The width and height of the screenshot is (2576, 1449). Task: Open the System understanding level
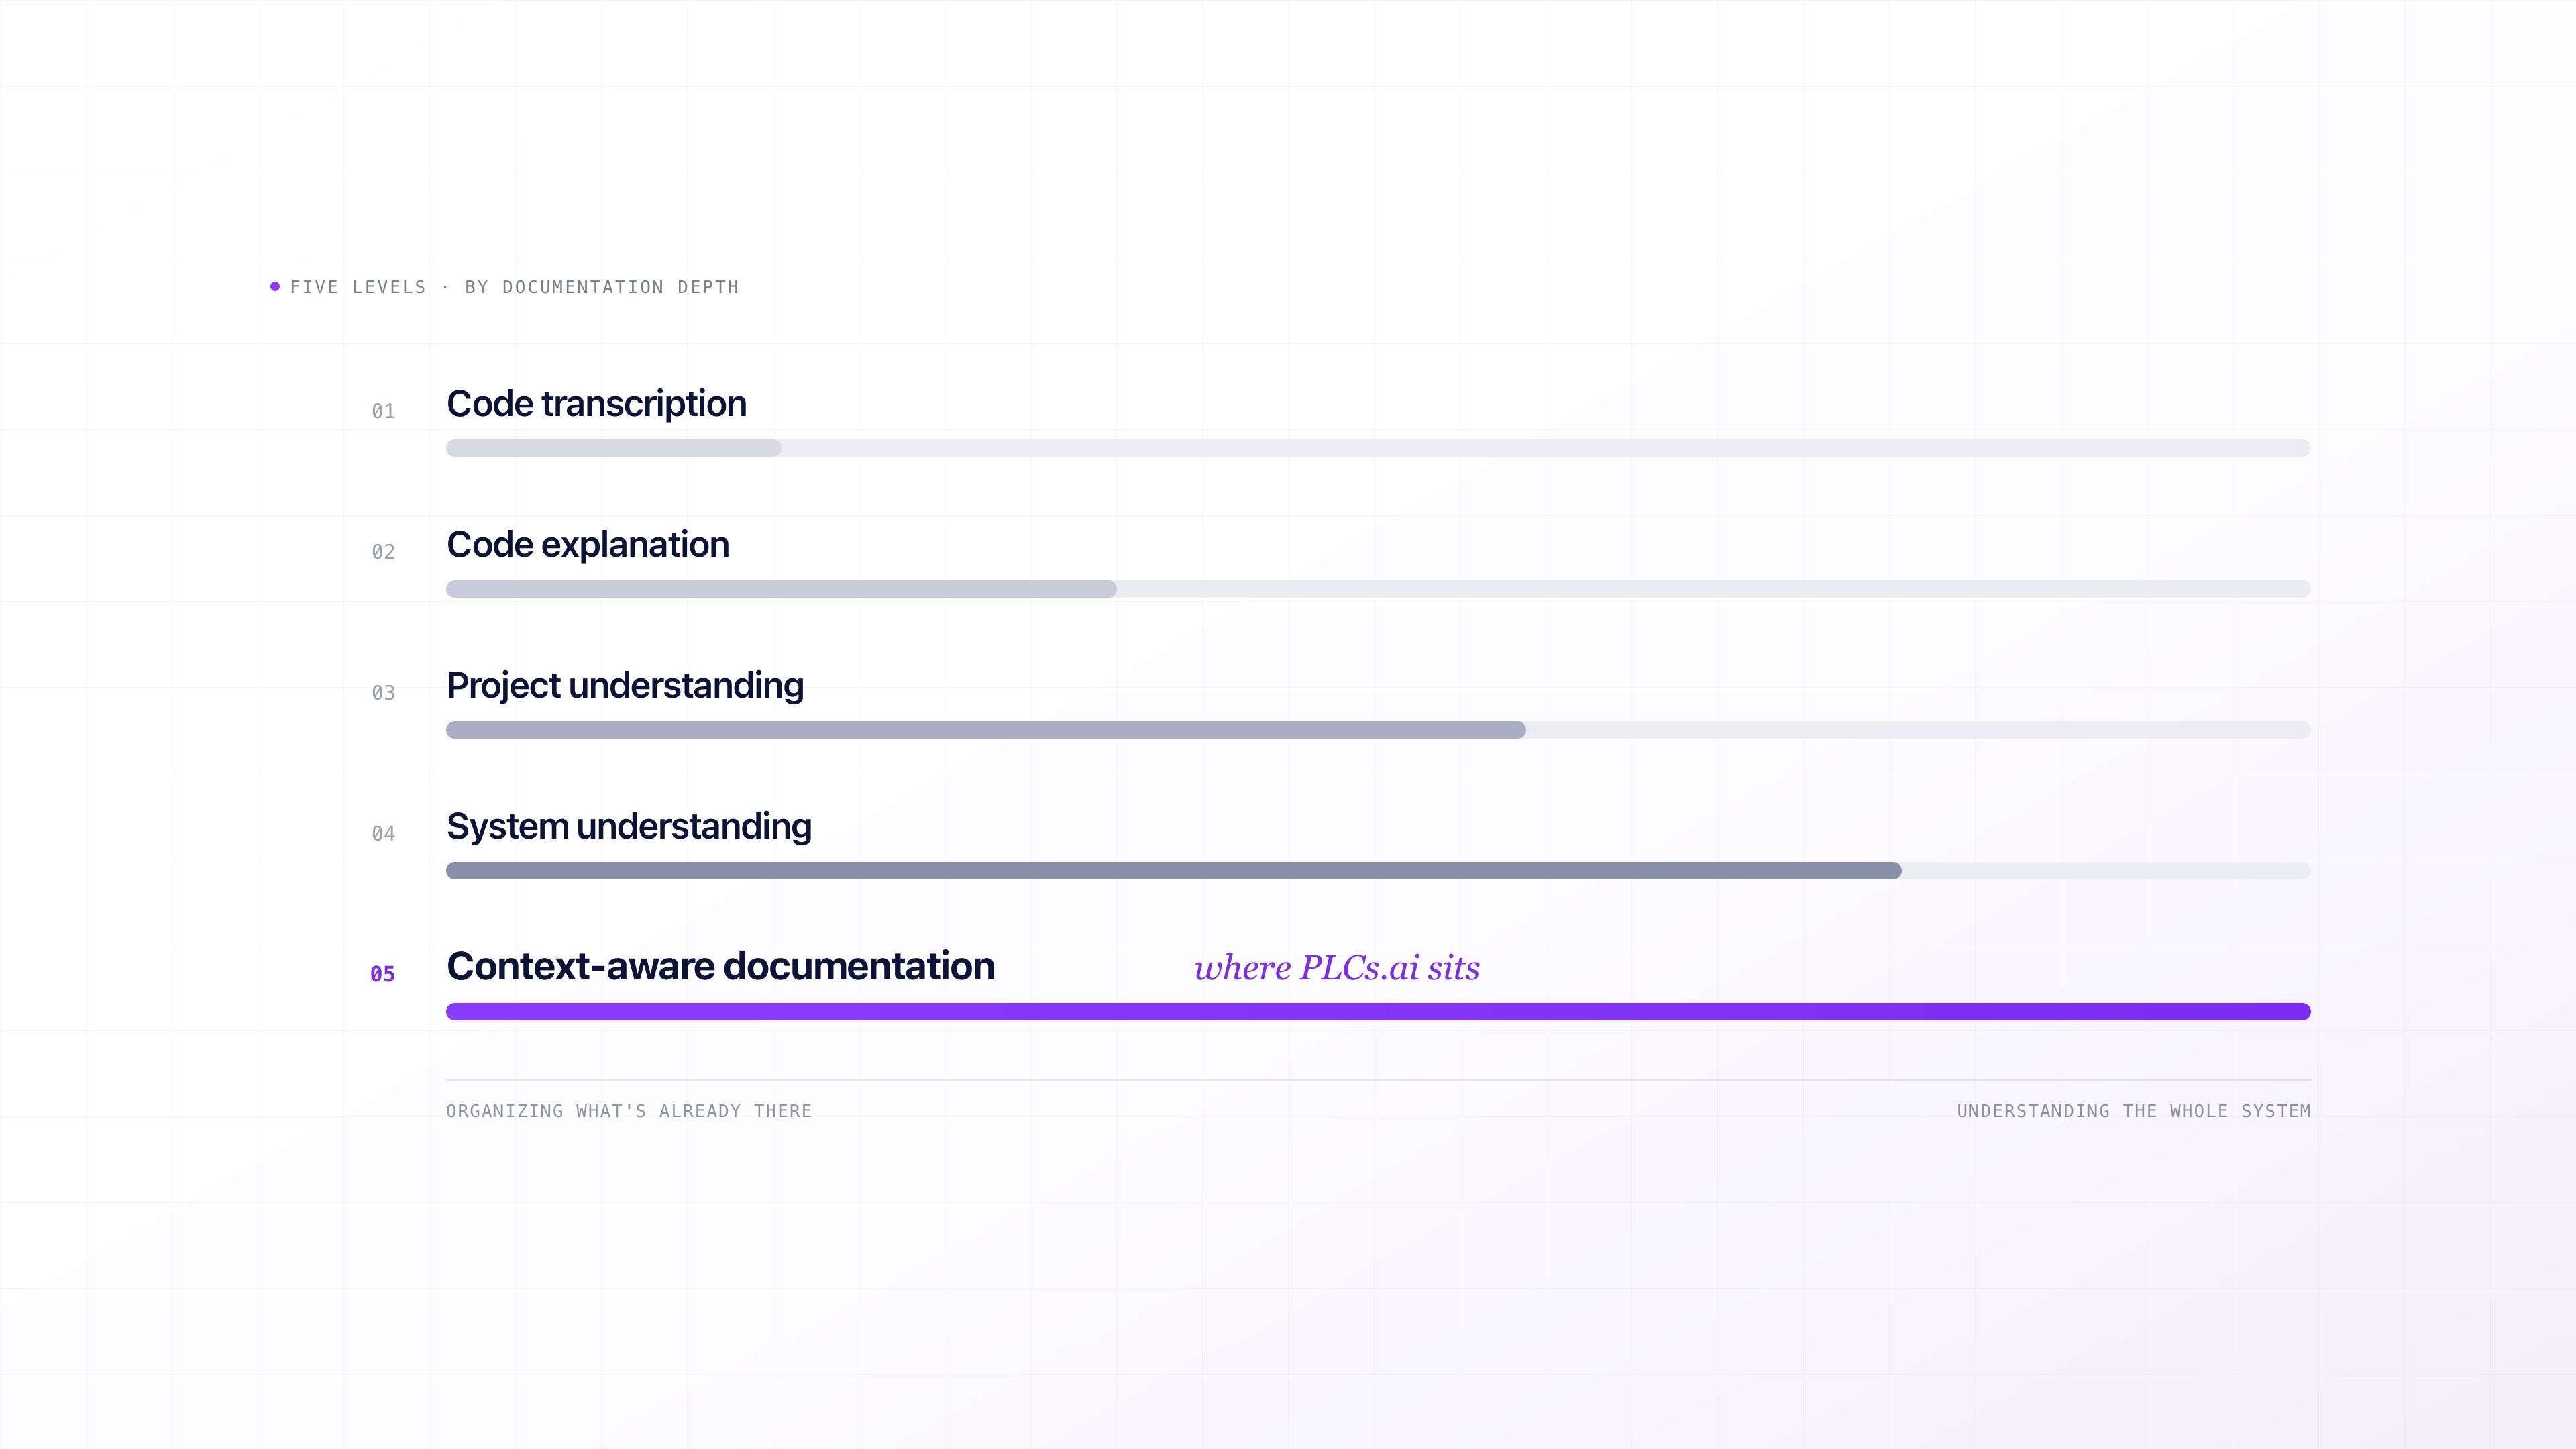click(x=629, y=827)
